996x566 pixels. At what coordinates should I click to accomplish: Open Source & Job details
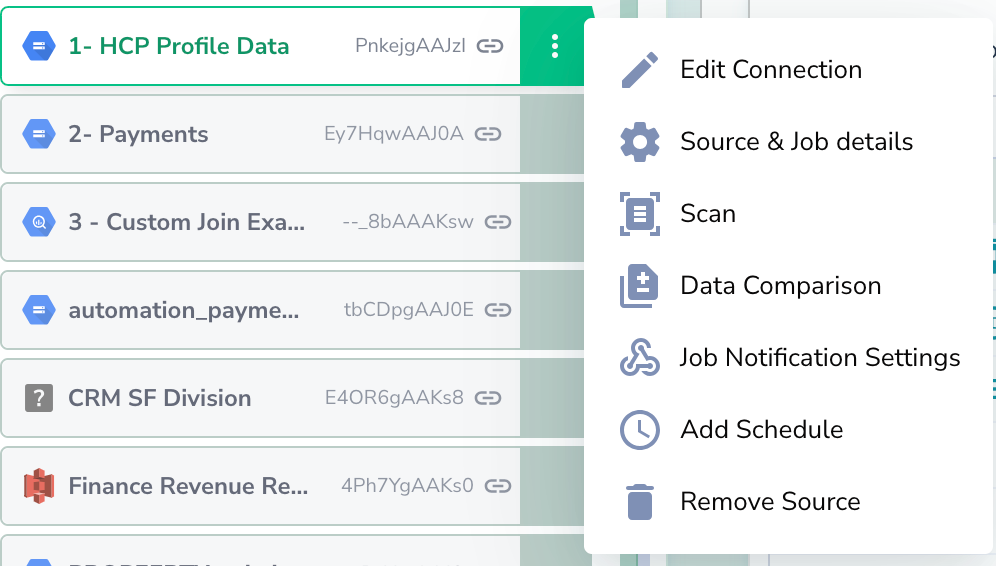click(x=796, y=142)
